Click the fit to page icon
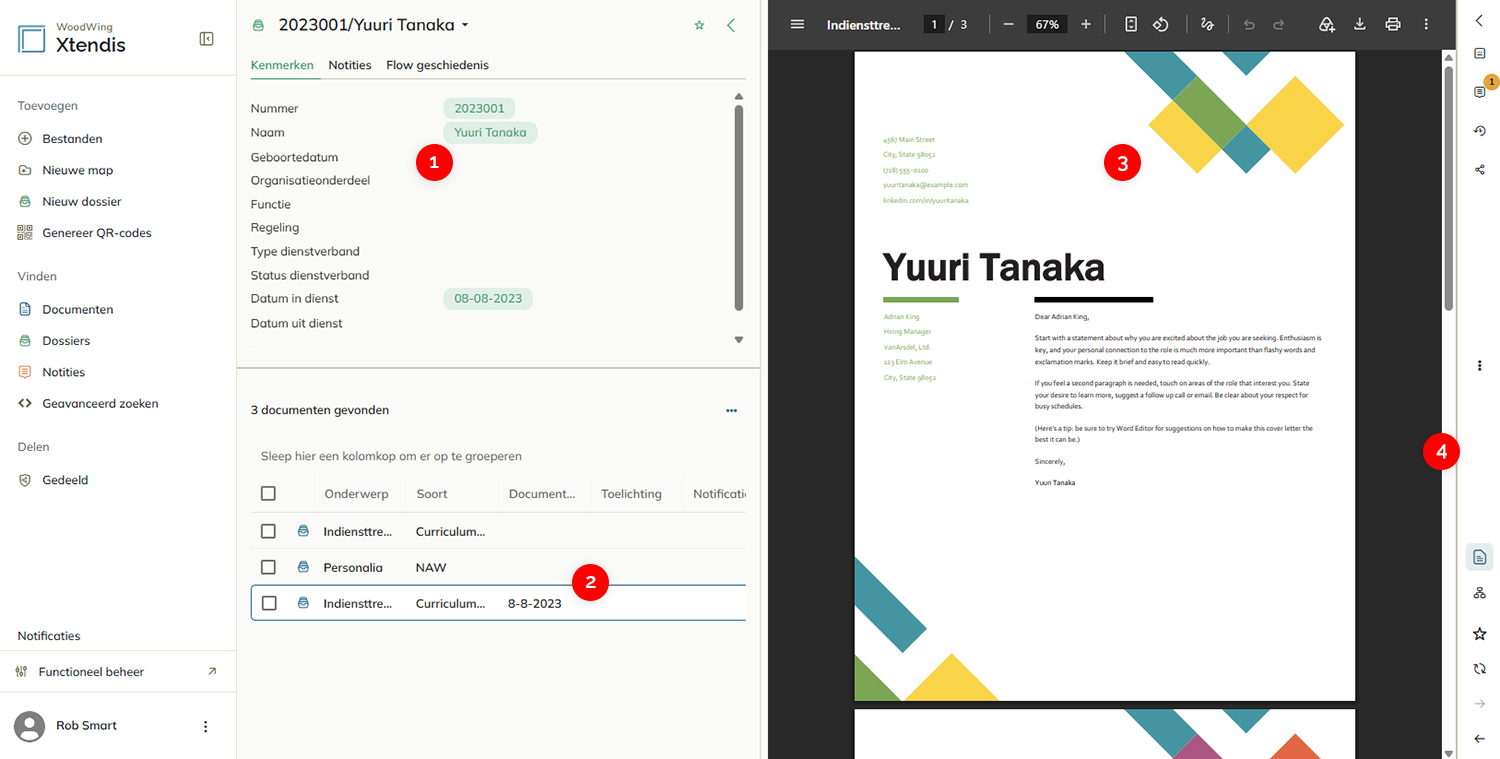Viewport: 1500px width, 759px height. (x=1131, y=24)
